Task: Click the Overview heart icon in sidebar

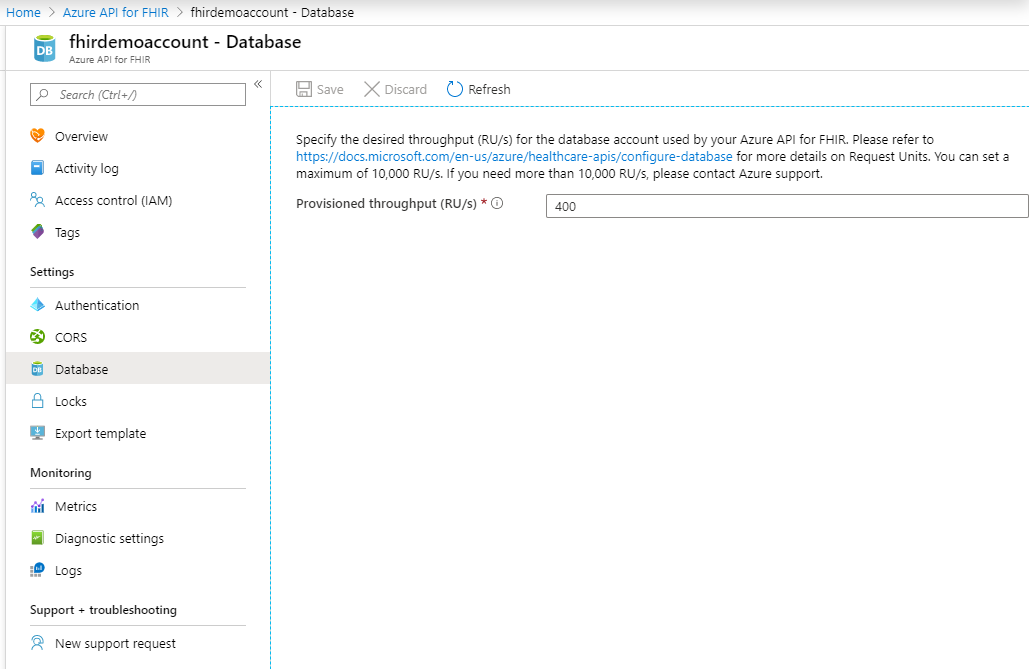Action: [38, 136]
